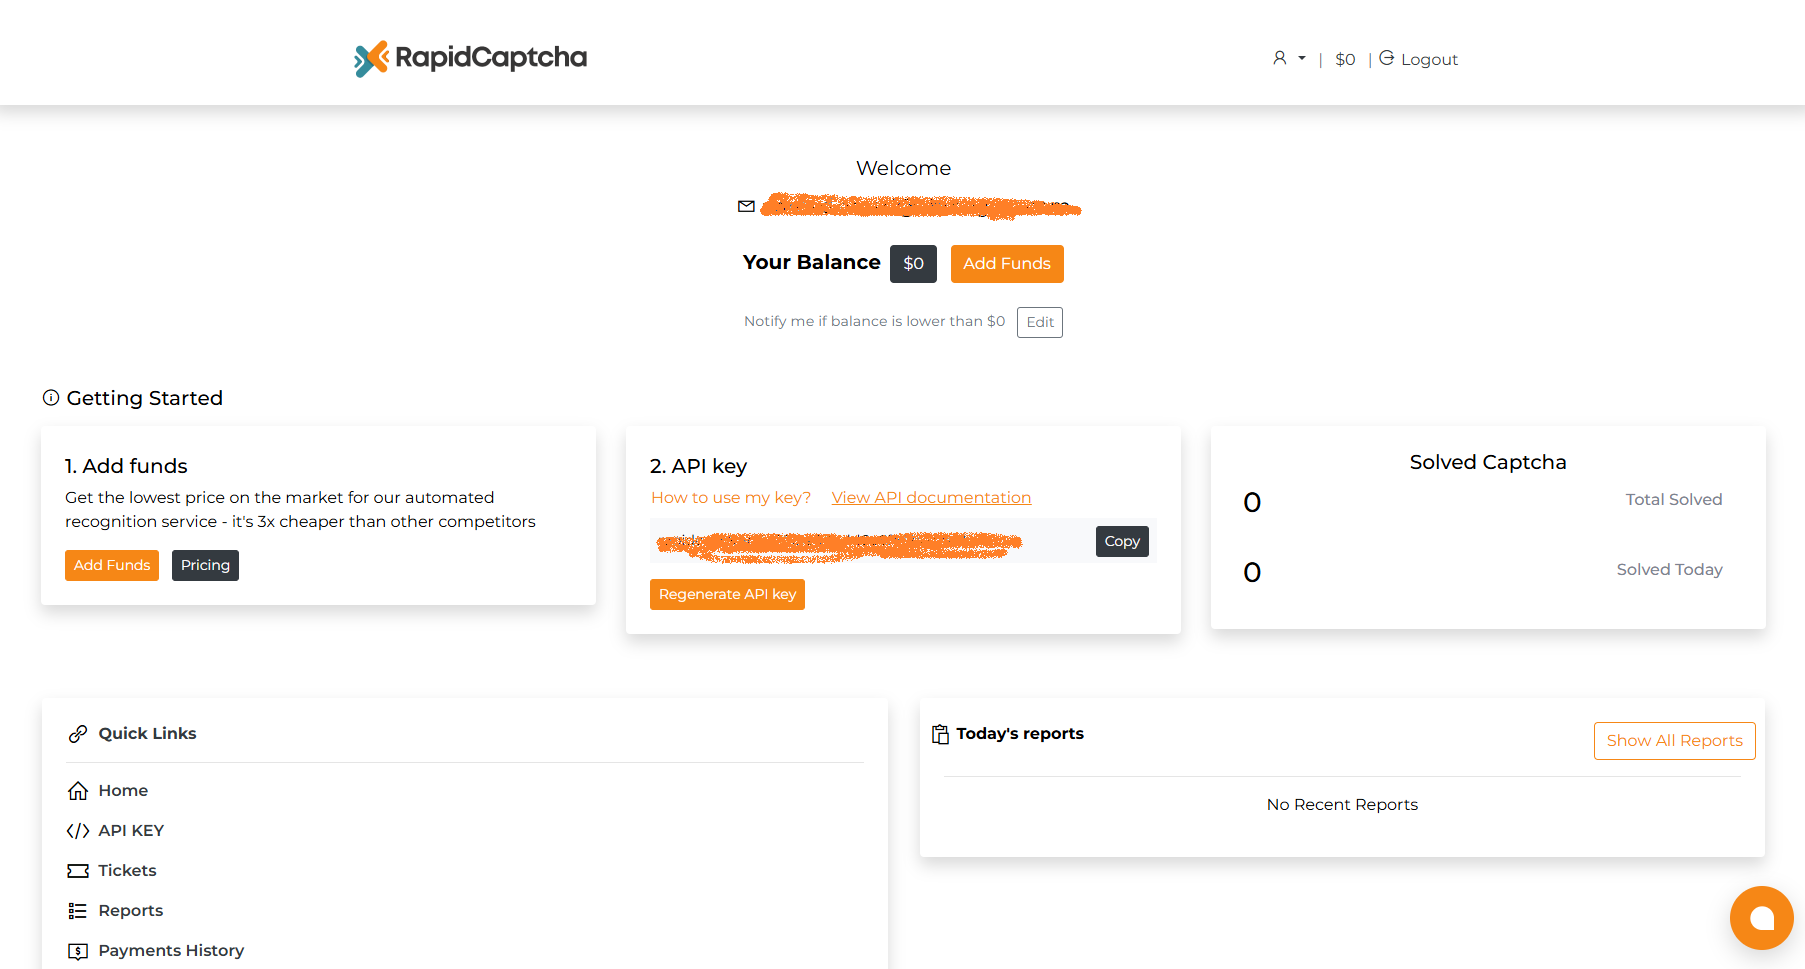Click the API KEY code icon

(78, 831)
